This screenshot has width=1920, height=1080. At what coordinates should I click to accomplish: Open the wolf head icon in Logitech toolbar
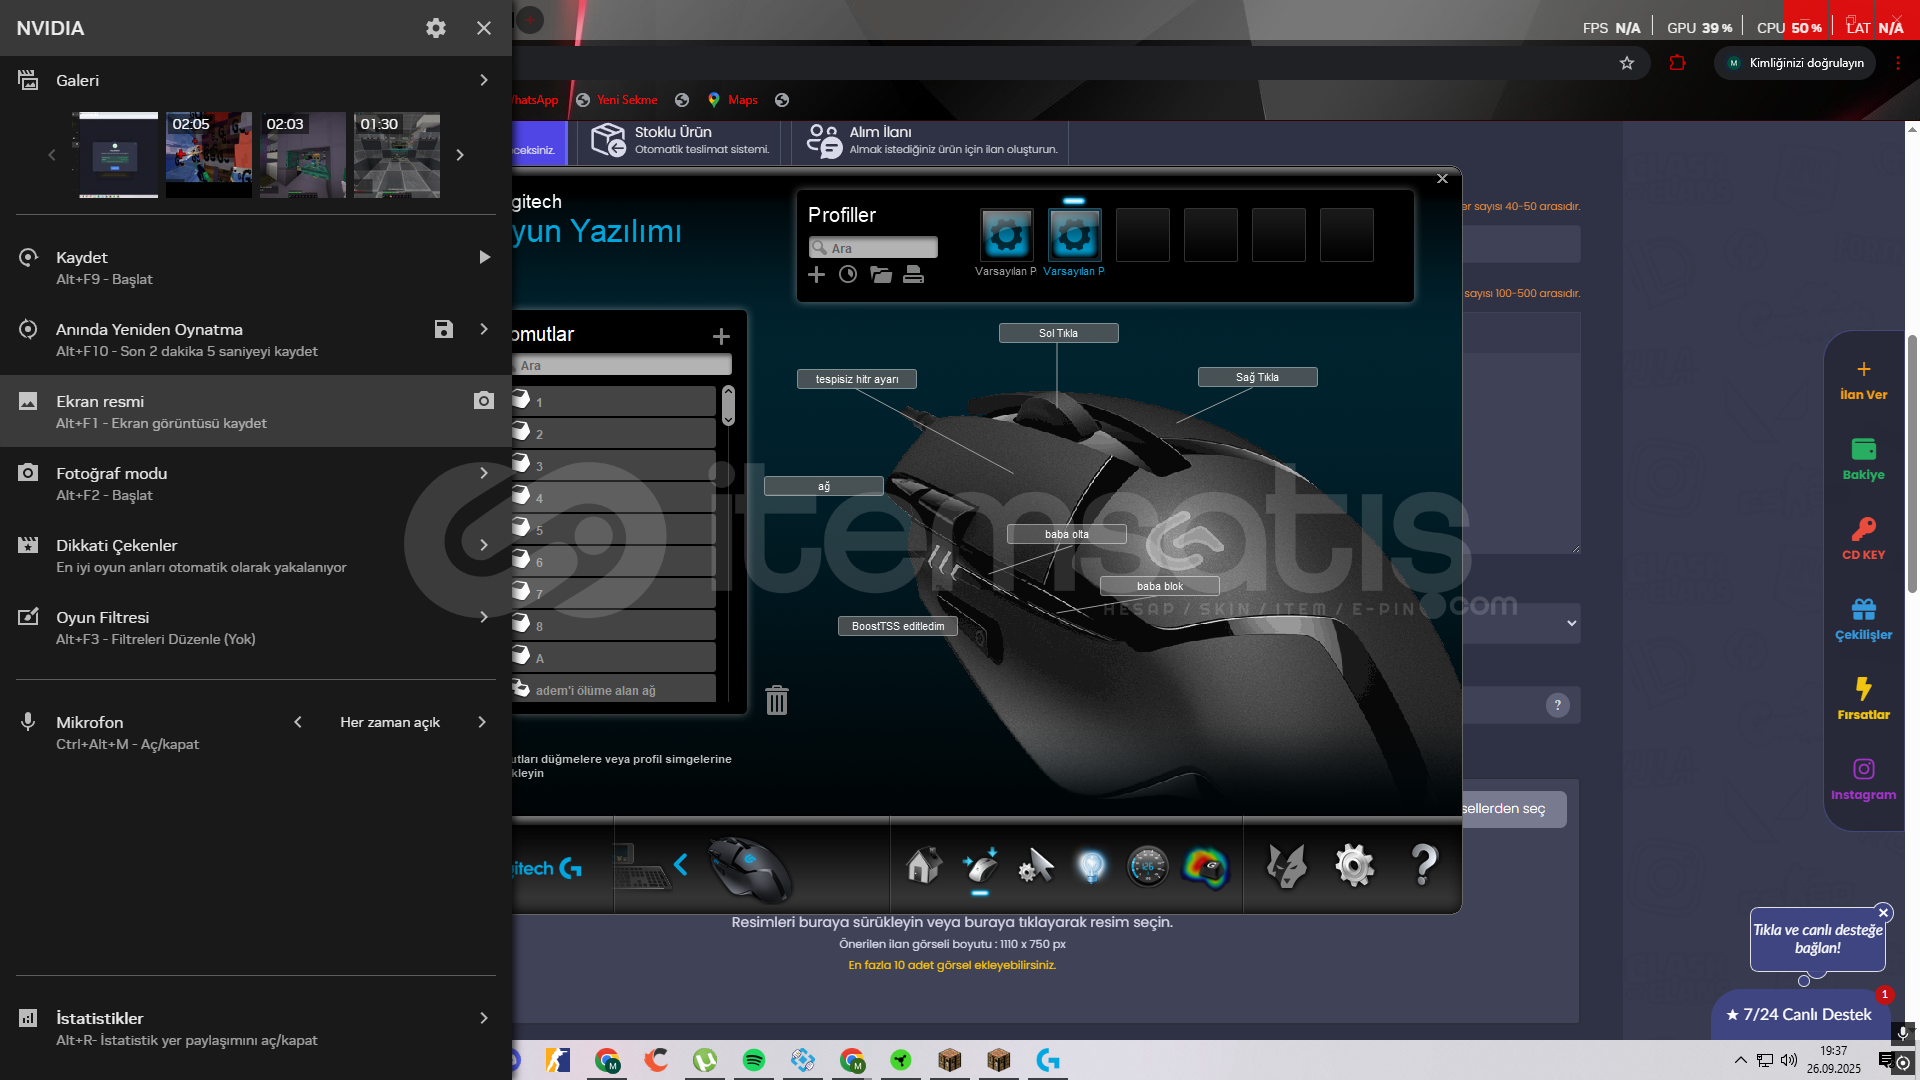(x=1286, y=866)
